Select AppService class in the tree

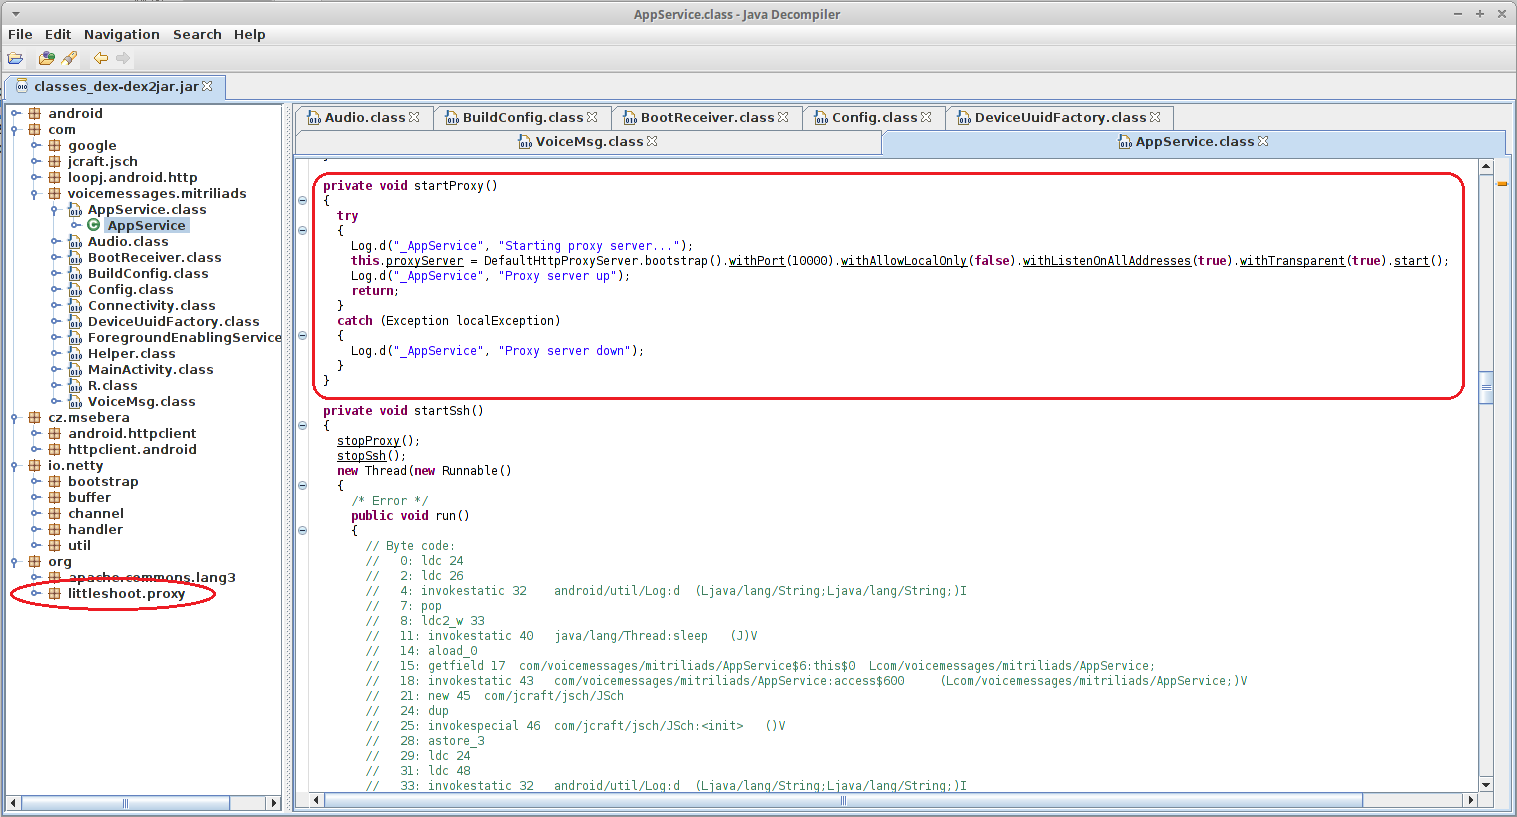pyautogui.click(x=146, y=225)
